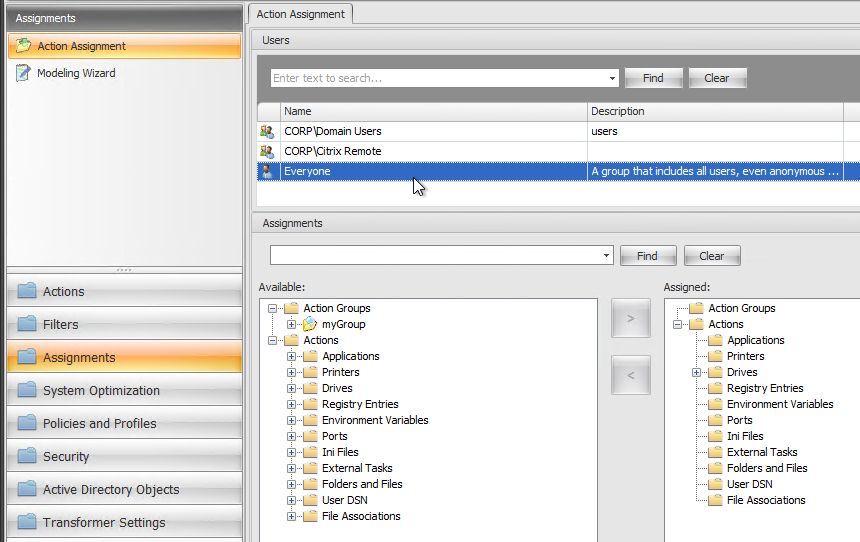Unassign selected item with < button

click(631, 375)
